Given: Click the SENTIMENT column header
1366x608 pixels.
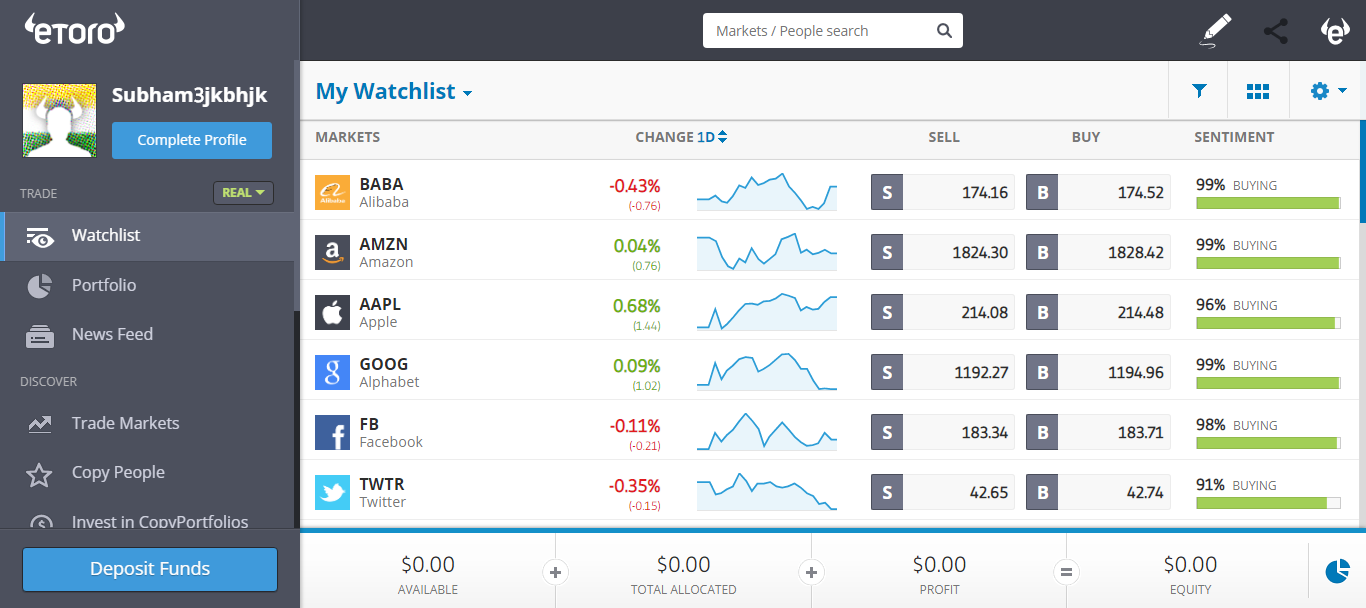Looking at the screenshot, I should click(x=1234, y=137).
